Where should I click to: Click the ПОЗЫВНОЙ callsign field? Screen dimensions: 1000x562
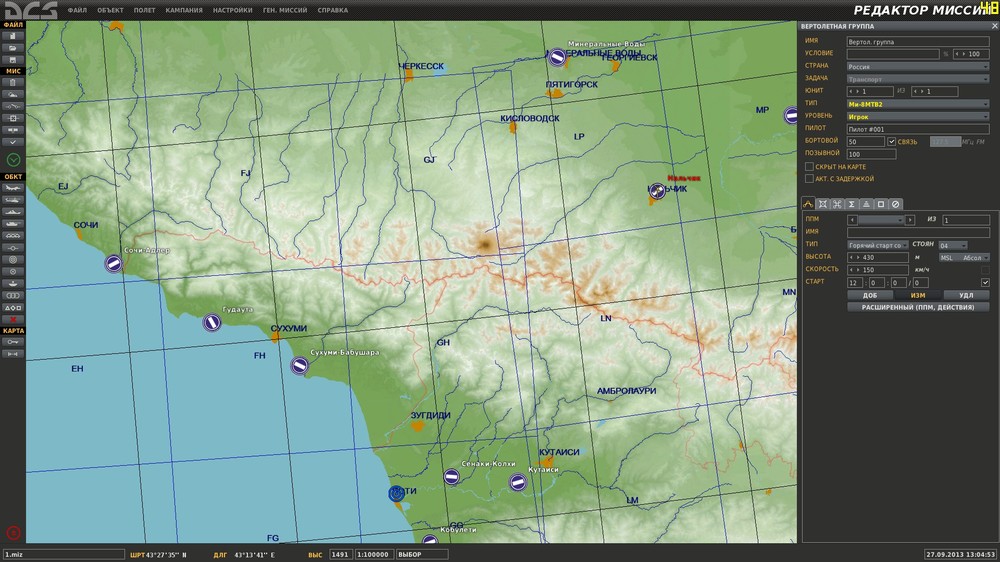coord(871,154)
